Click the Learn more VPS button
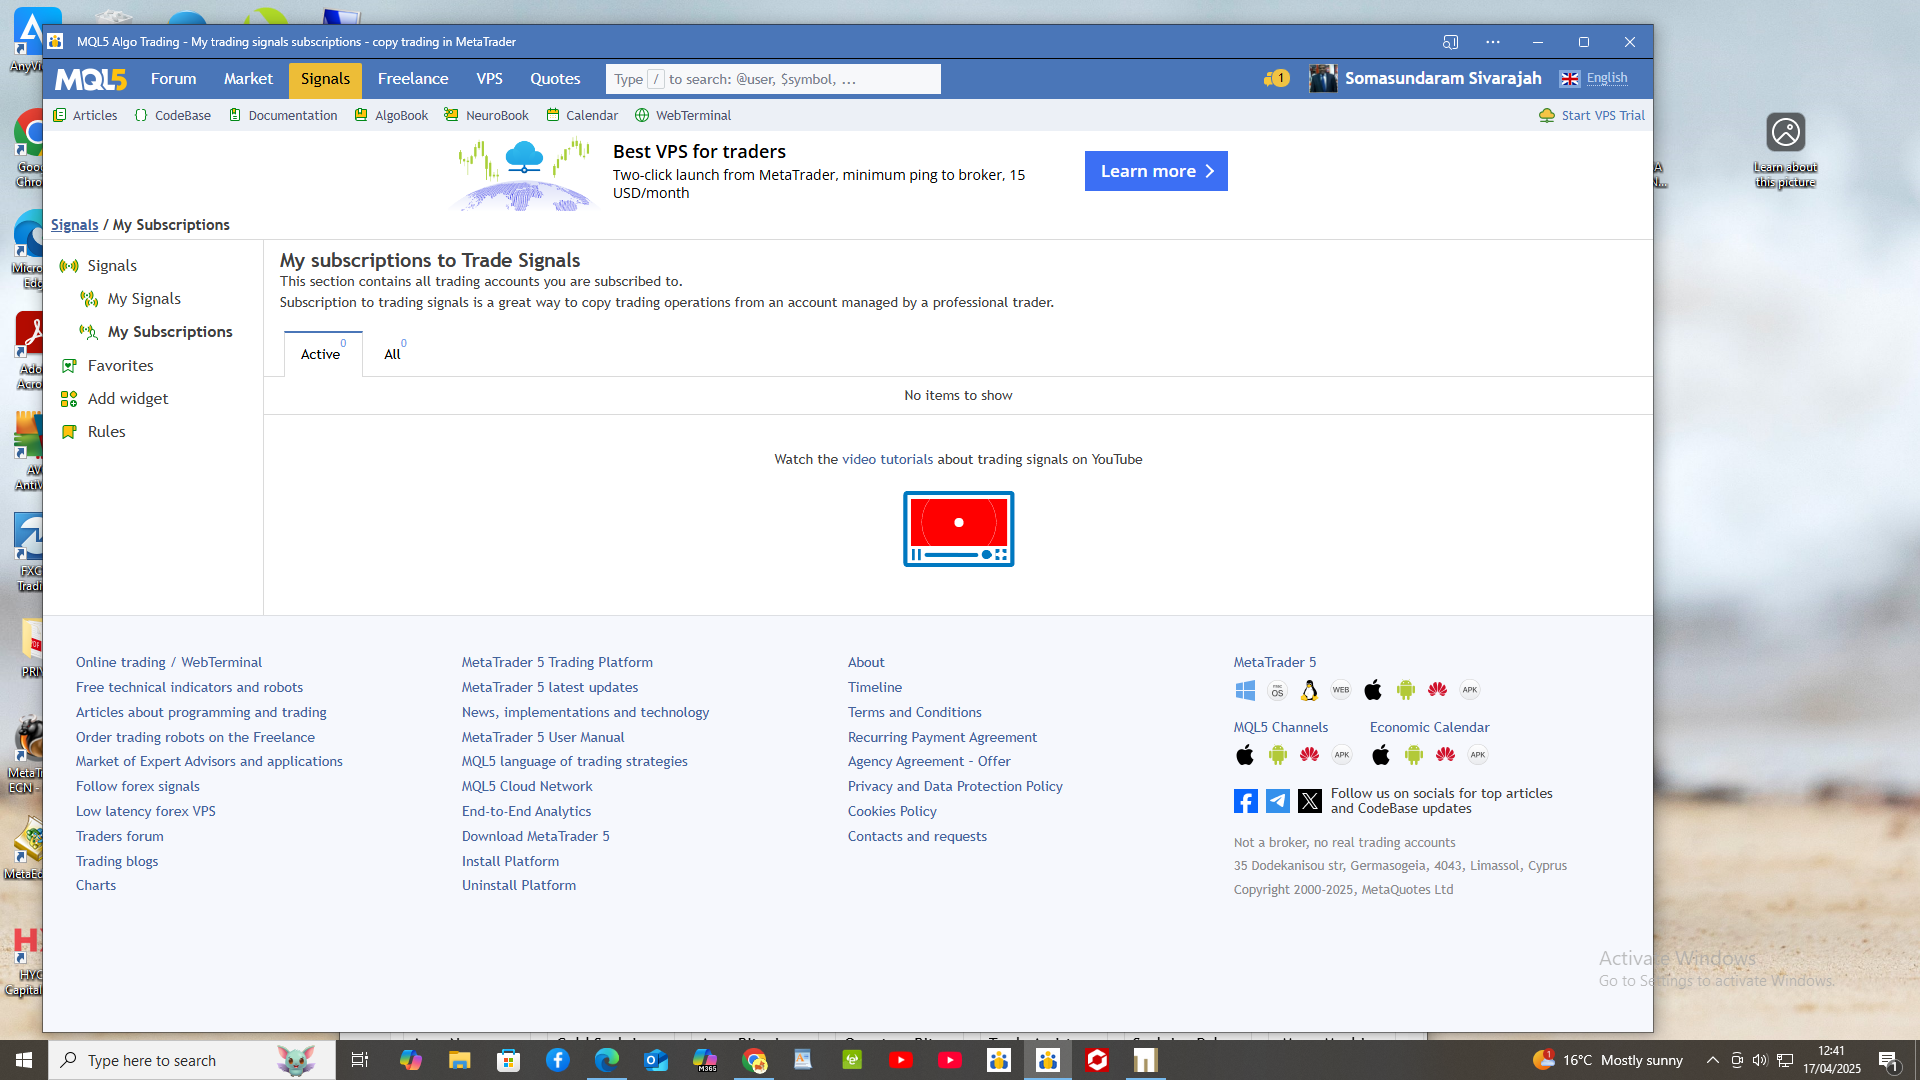This screenshot has width=1920, height=1080. tap(1156, 171)
